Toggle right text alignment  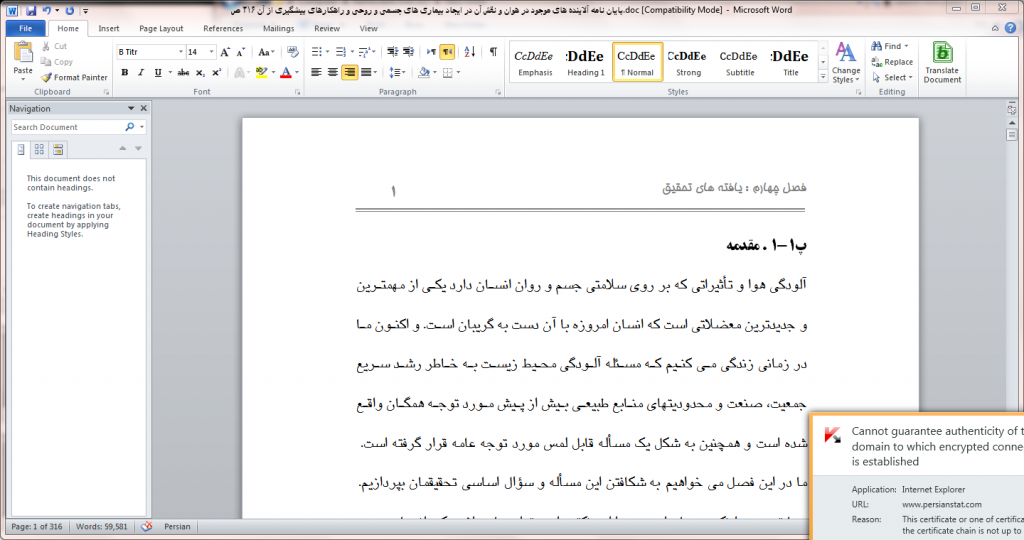click(349, 72)
